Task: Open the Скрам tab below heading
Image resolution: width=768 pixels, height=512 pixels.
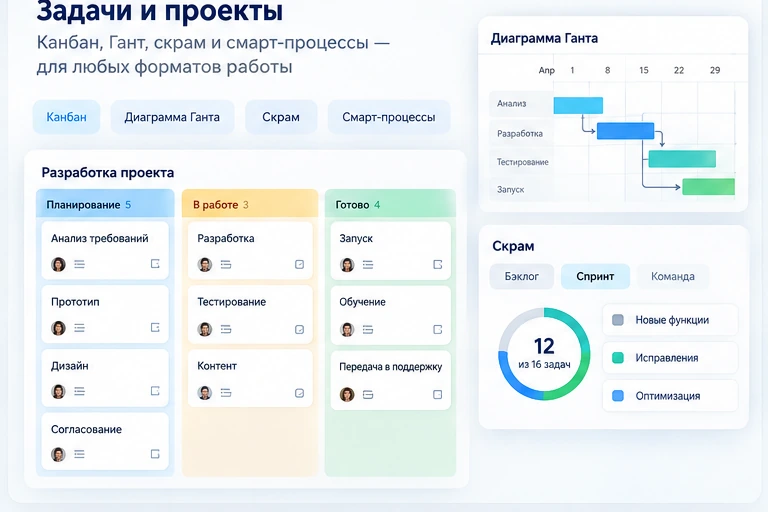Action: pos(281,117)
